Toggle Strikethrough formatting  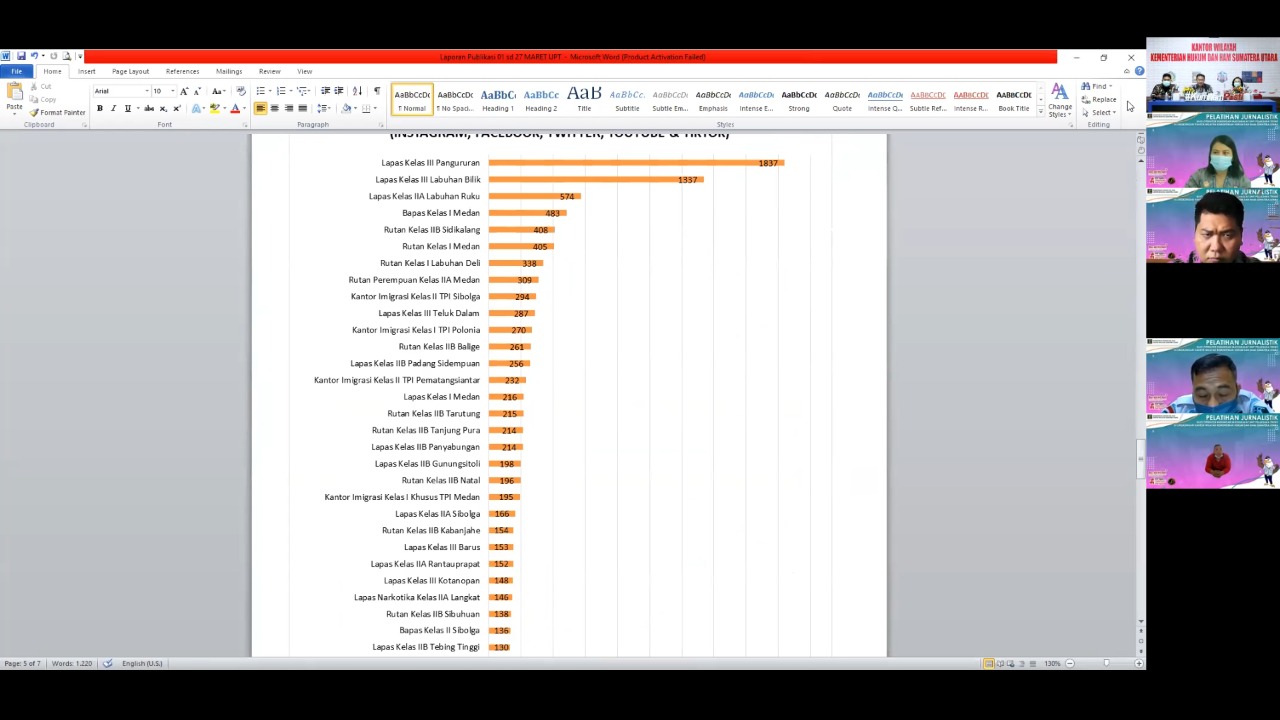coord(149,108)
